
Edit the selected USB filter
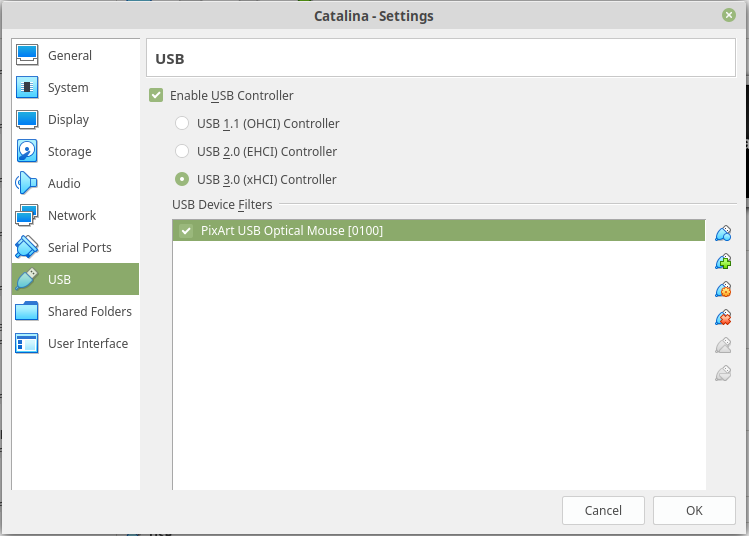[724, 290]
